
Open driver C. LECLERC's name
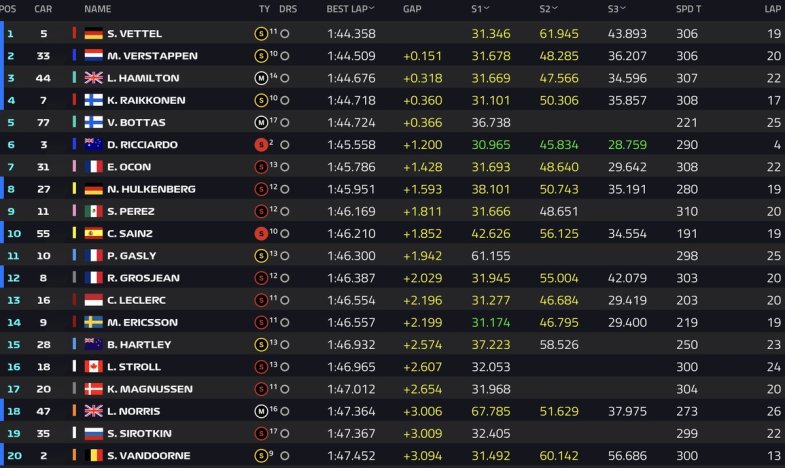(x=137, y=300)
